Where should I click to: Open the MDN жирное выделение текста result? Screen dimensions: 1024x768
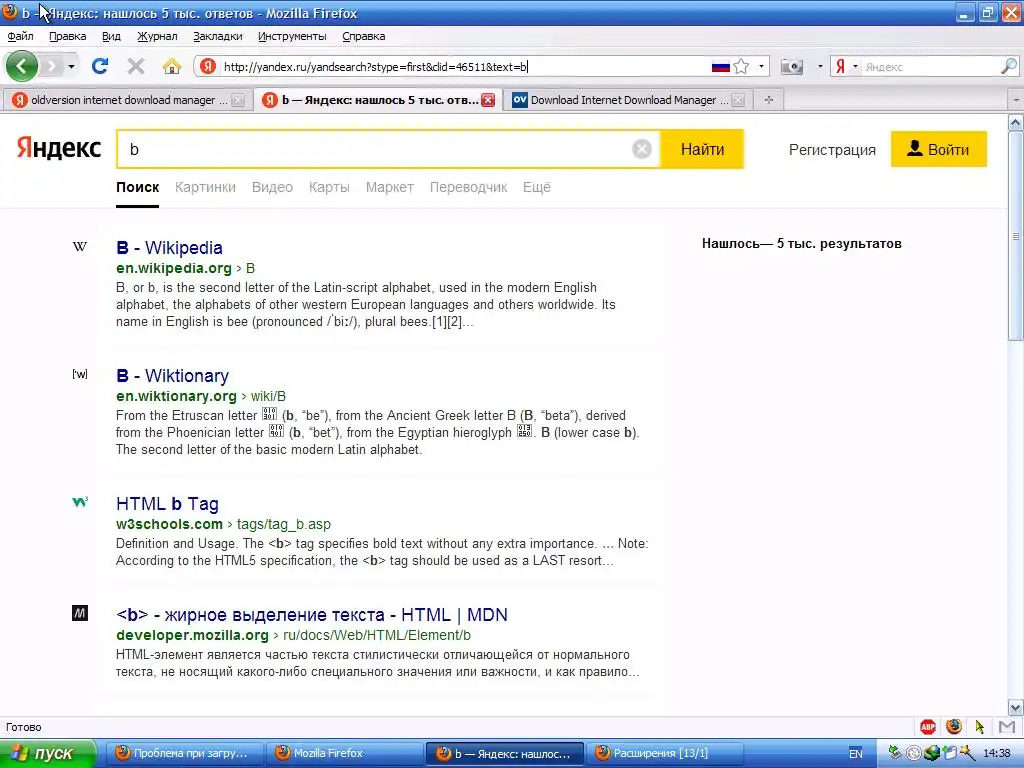[312, 615]
